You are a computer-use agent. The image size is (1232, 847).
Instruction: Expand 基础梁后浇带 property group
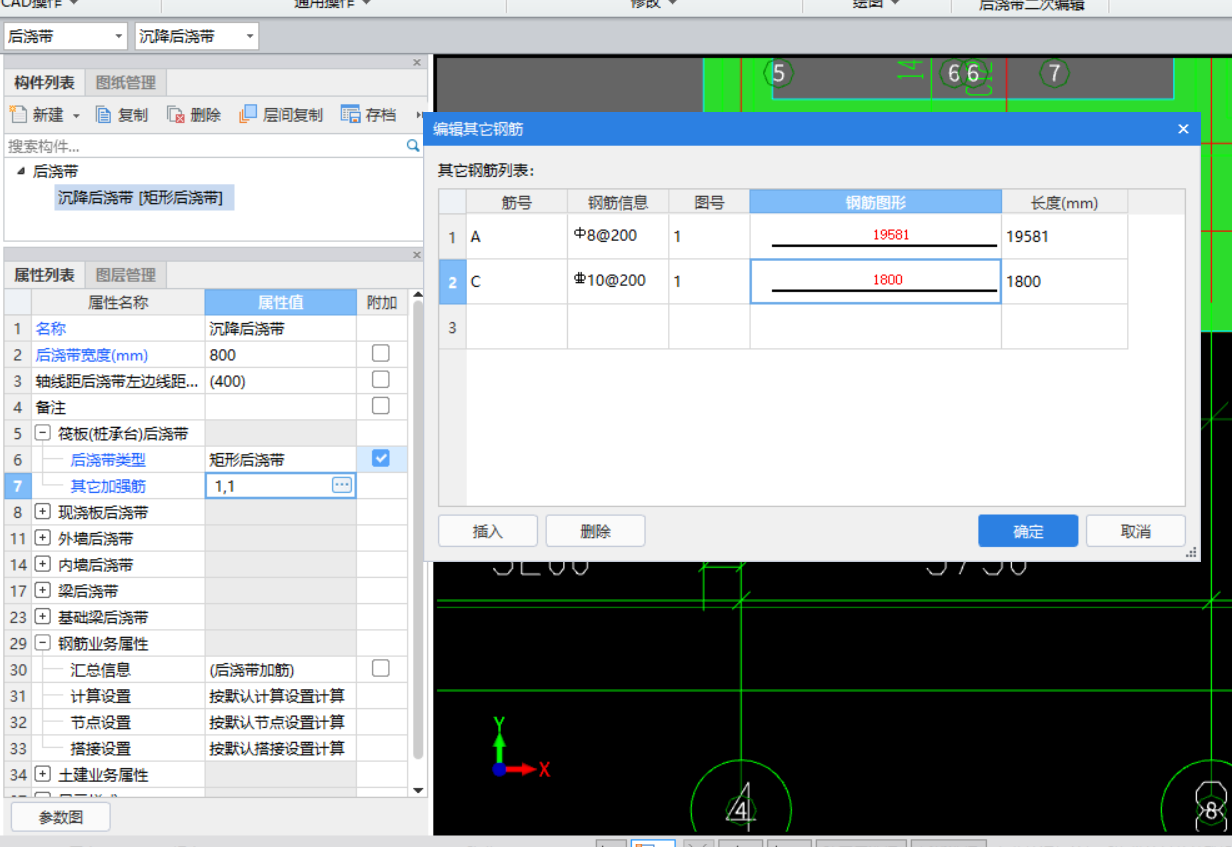pos(43,617)
